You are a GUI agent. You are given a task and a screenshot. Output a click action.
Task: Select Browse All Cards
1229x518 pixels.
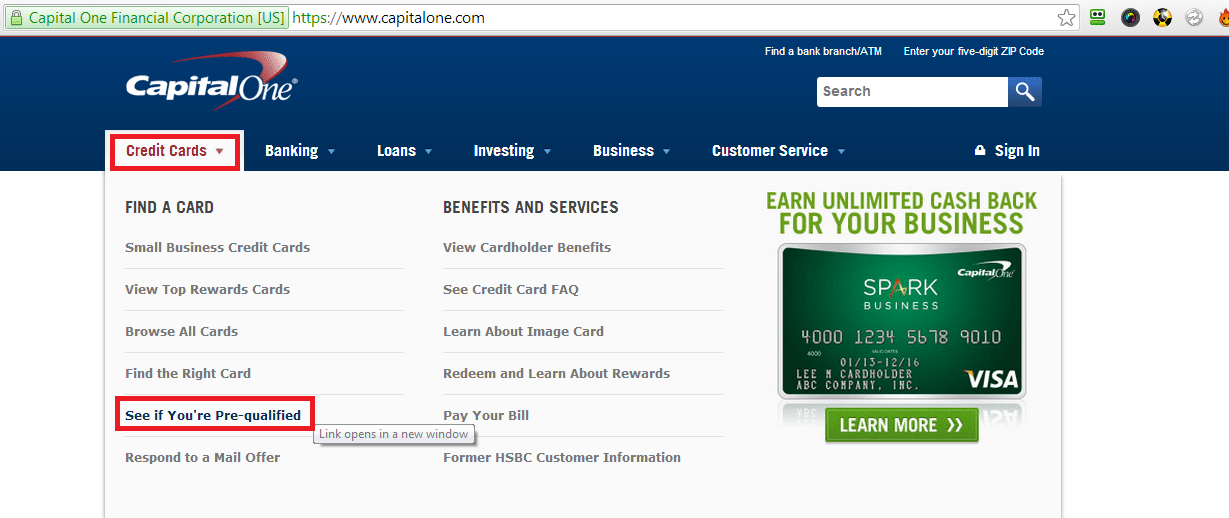[181, 331]
